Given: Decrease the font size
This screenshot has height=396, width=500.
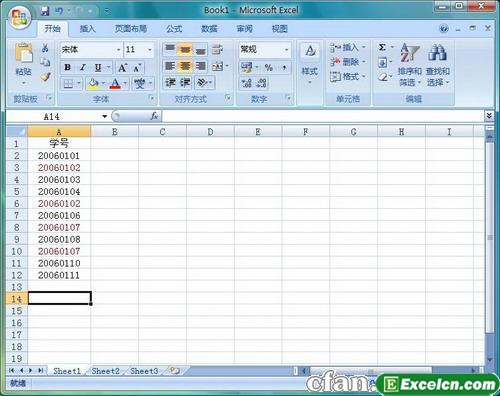Looking at the screenshot, I should [x=137, y=68].
